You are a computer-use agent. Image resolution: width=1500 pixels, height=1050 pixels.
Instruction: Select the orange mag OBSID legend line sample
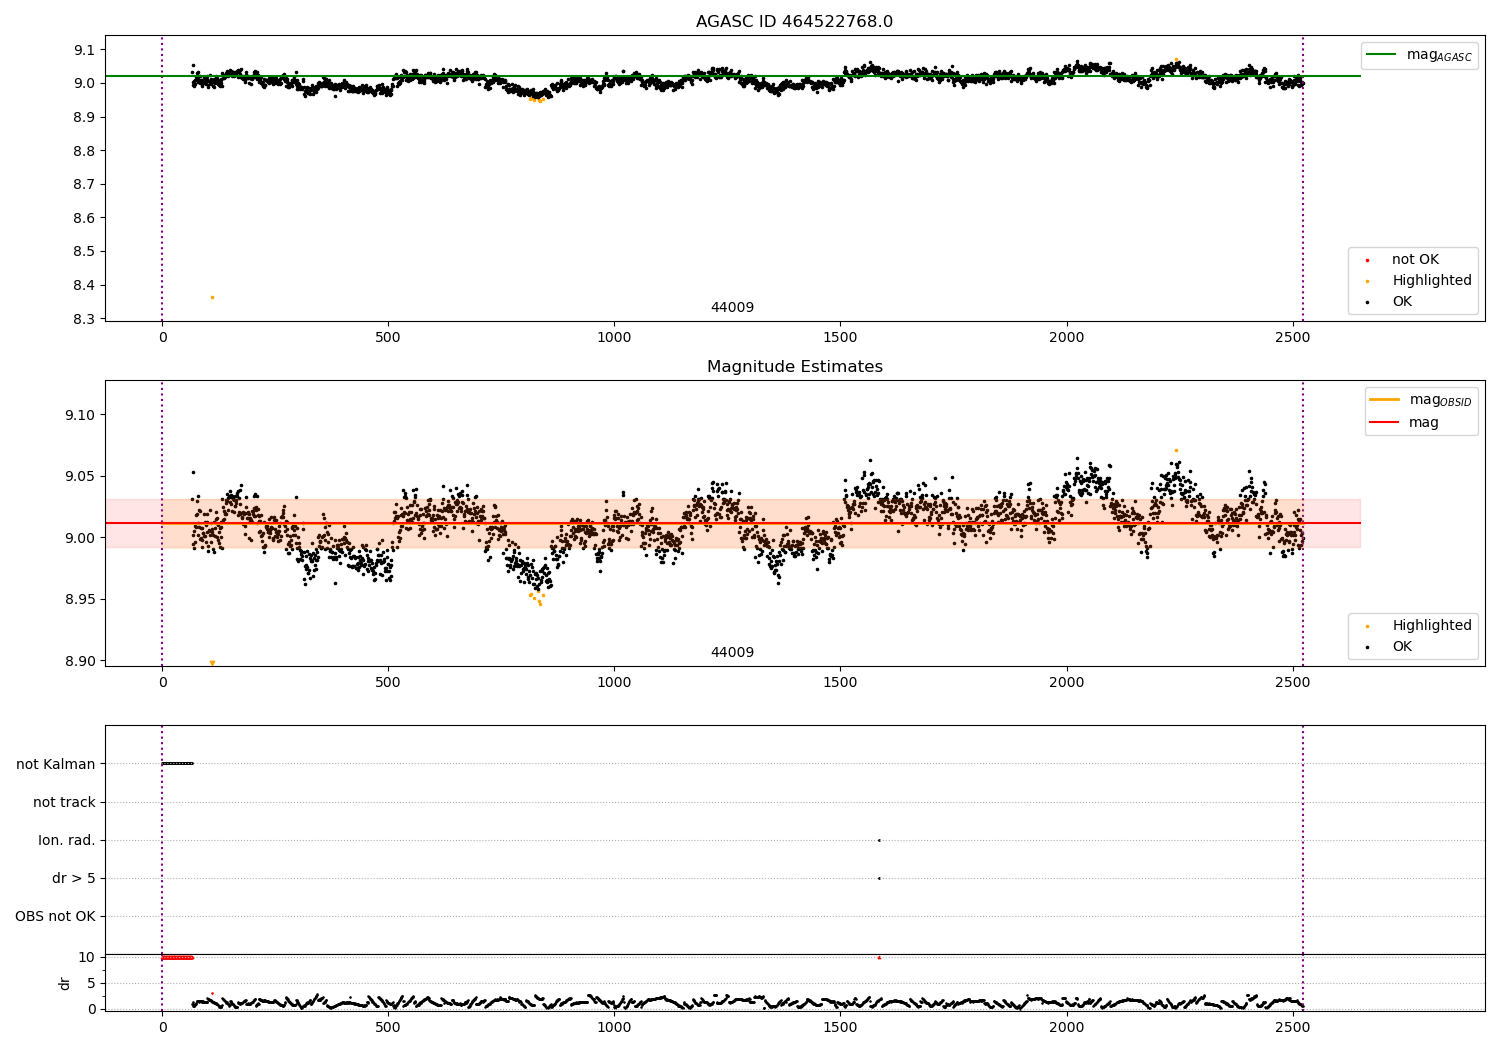[1385, 399]
